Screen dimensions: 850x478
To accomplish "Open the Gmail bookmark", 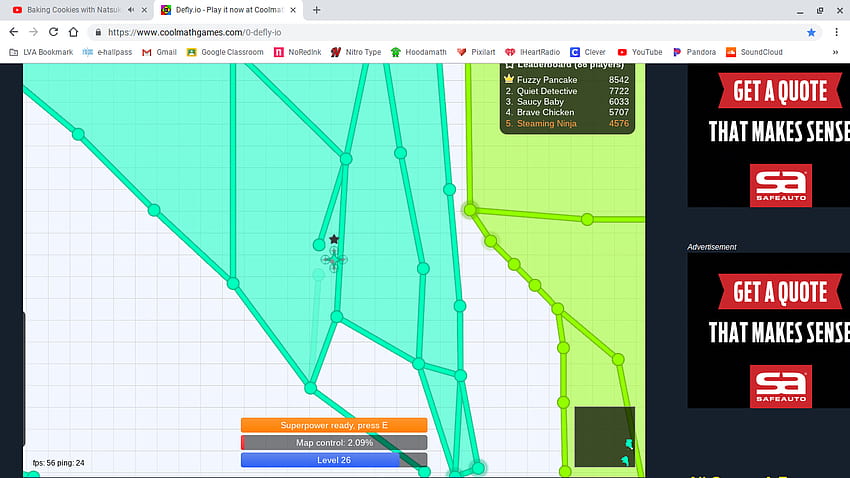I will [x=159, y=52].
